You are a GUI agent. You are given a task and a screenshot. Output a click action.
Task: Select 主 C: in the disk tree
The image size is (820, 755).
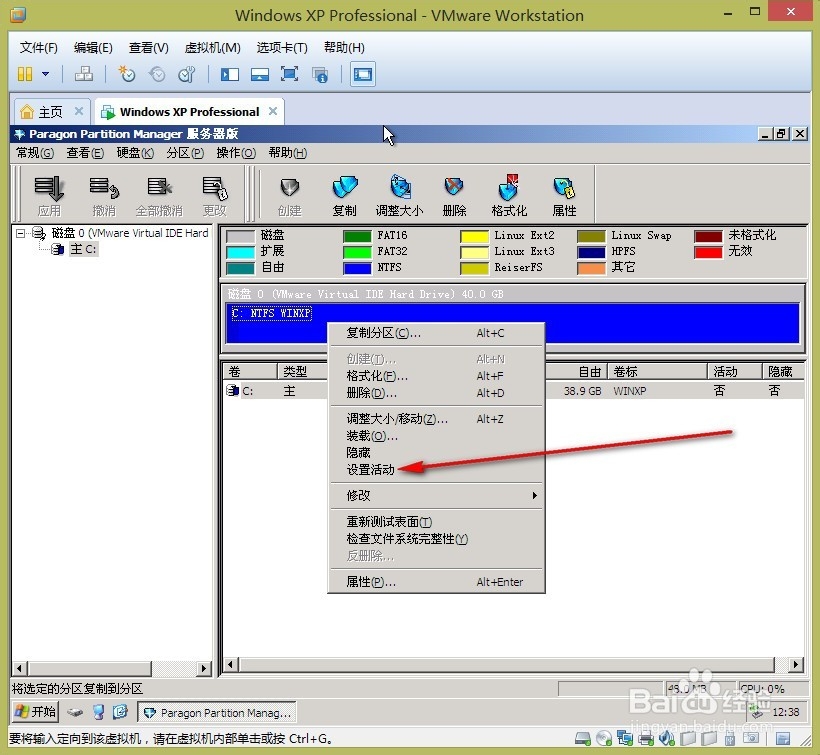(83, 249)
